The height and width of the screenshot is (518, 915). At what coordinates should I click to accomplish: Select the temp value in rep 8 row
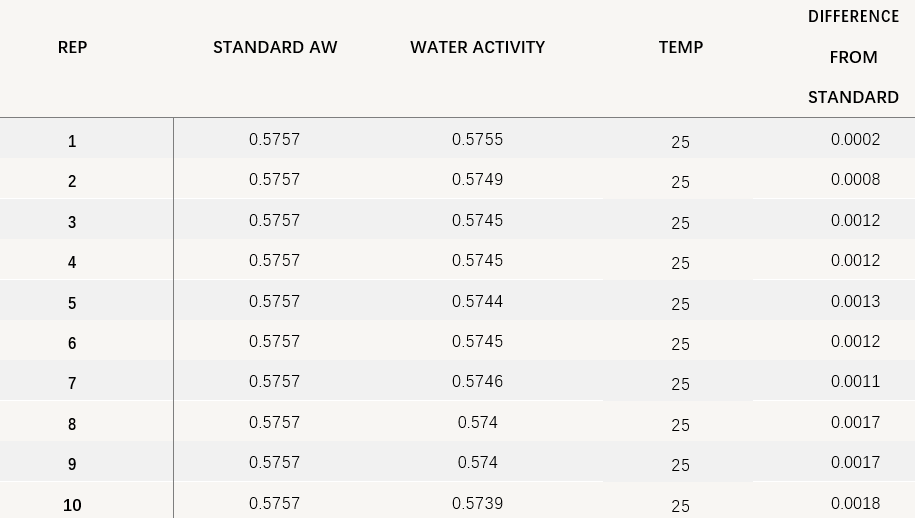click(x=680, y=425)
